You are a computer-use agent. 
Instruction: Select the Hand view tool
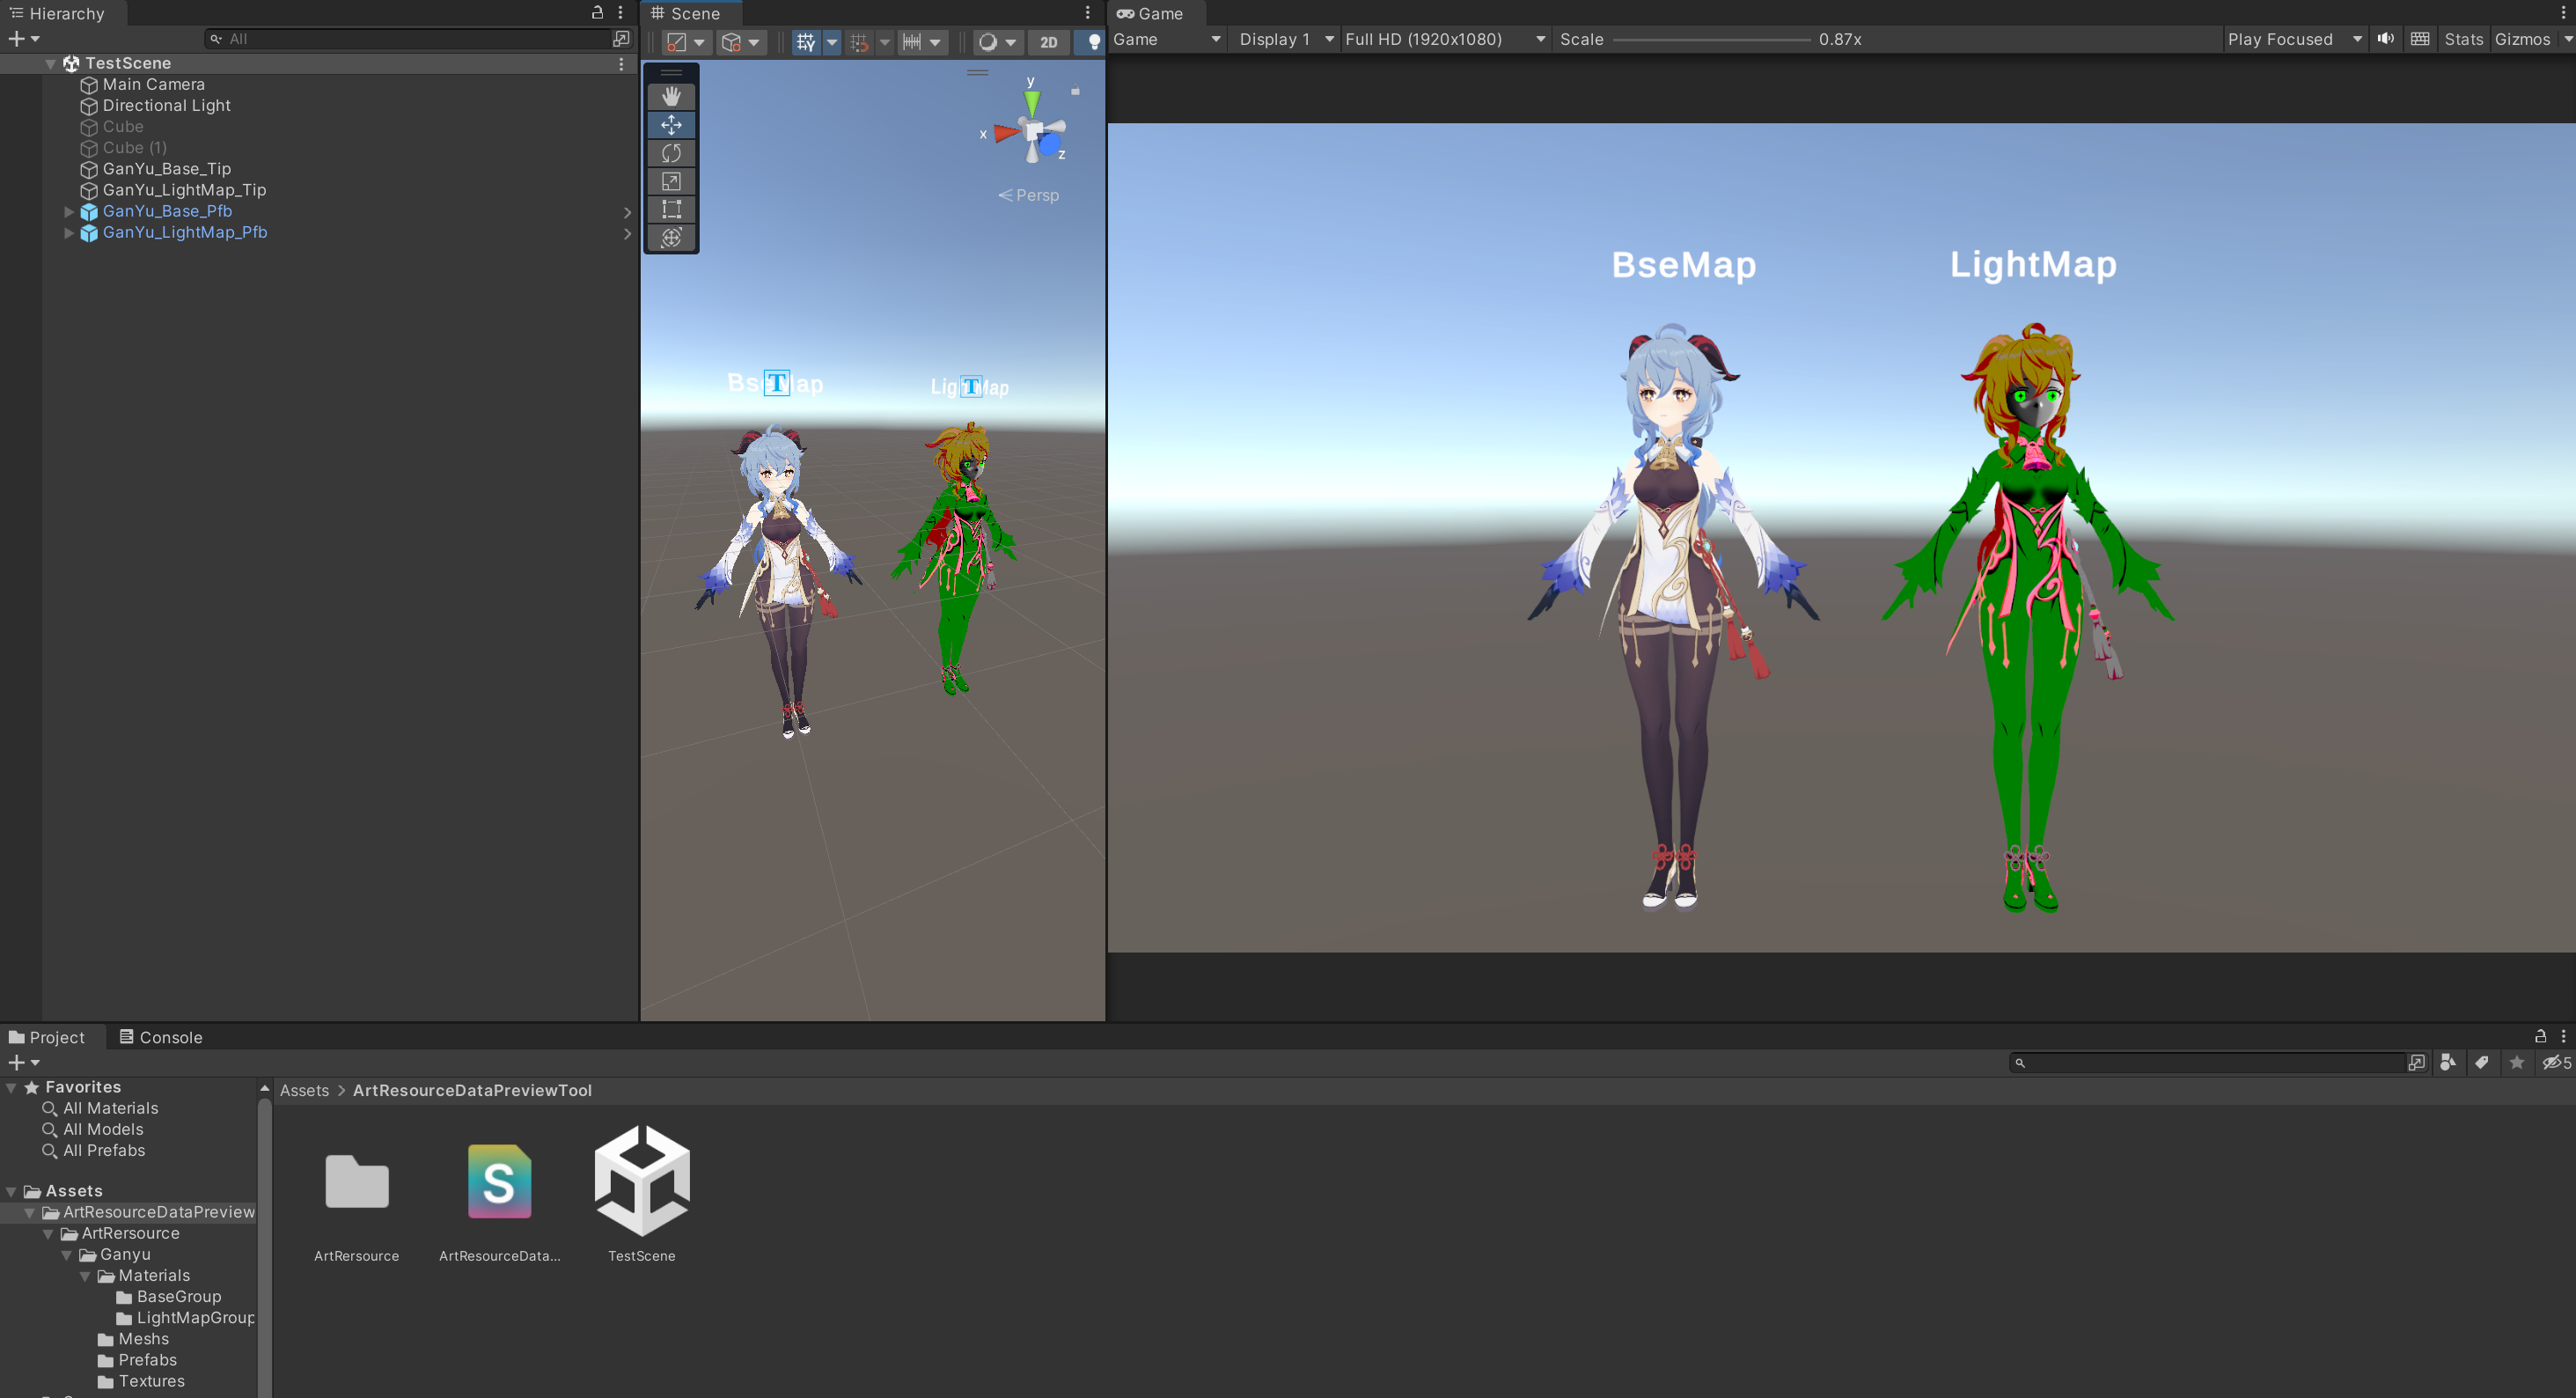(x=671, y=96)
